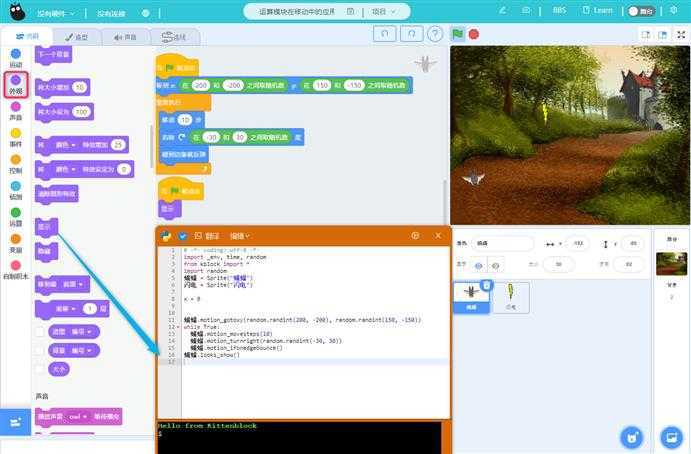691x454 pixels.
Task: Click the no connection text in top bar
Action: pos(111,14)
